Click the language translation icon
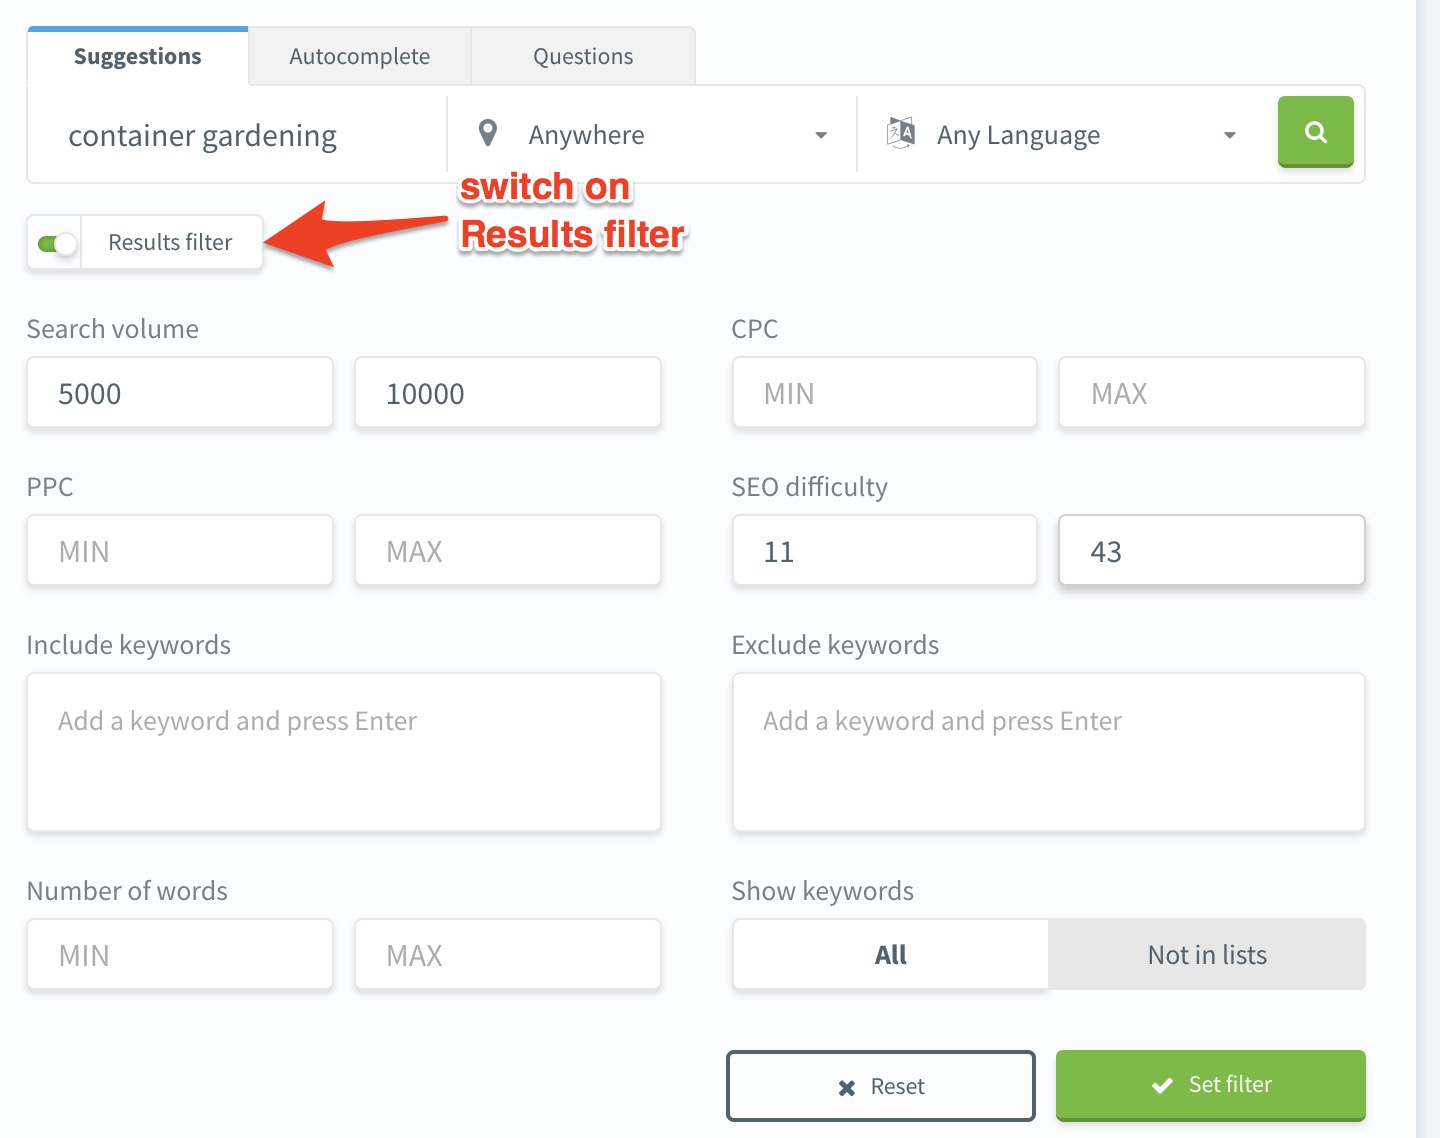 900,133
